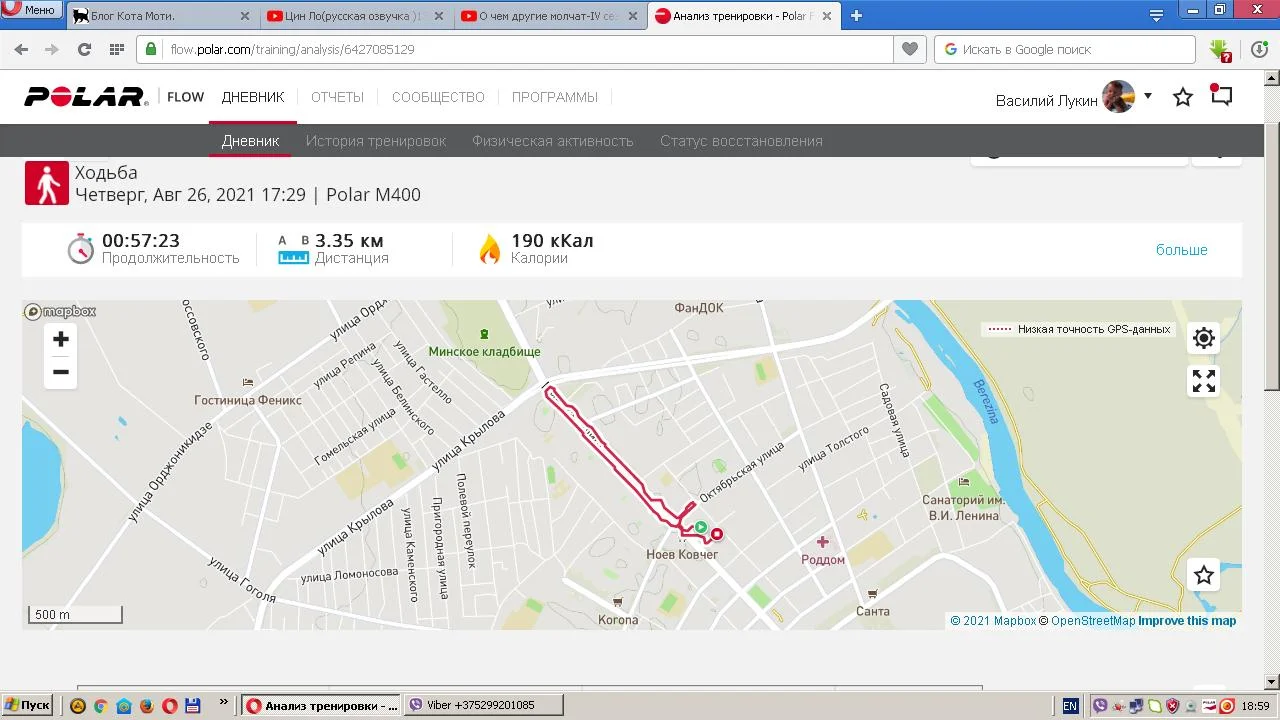Viewport: 1280px width, 720px height.
Task: Click the star button on the map
Action: [1204, 575]
